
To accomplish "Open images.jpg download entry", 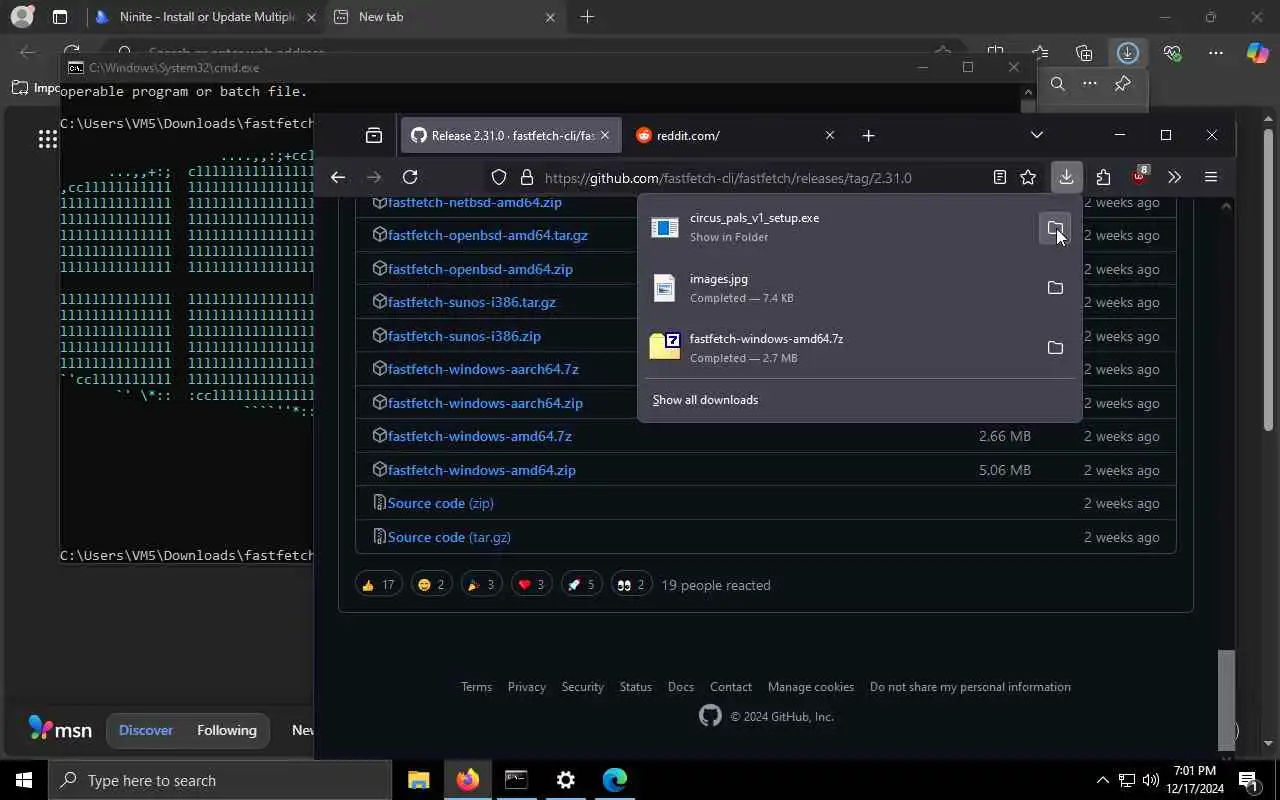I will pos(840,288).
